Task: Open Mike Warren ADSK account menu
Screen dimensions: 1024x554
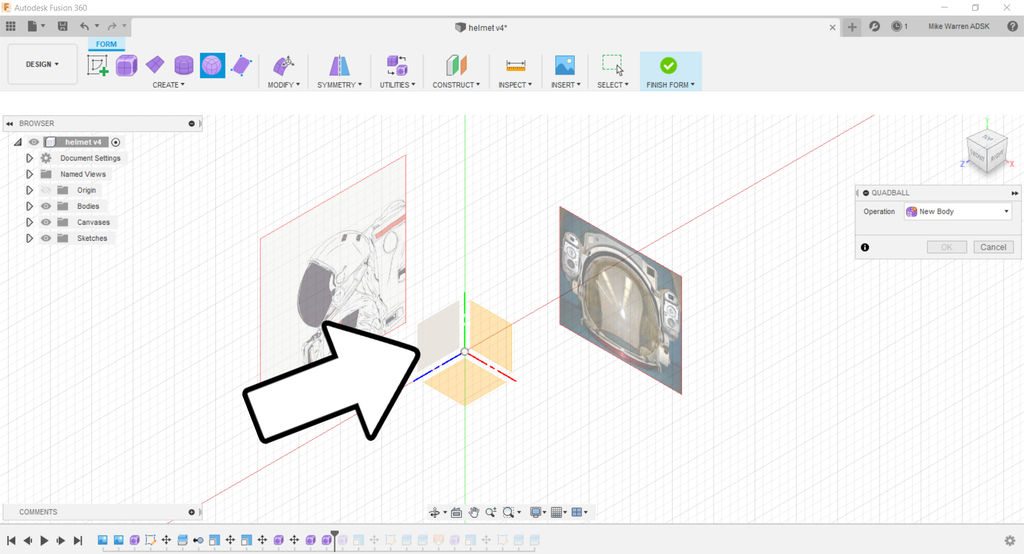Action: (959, 26)
